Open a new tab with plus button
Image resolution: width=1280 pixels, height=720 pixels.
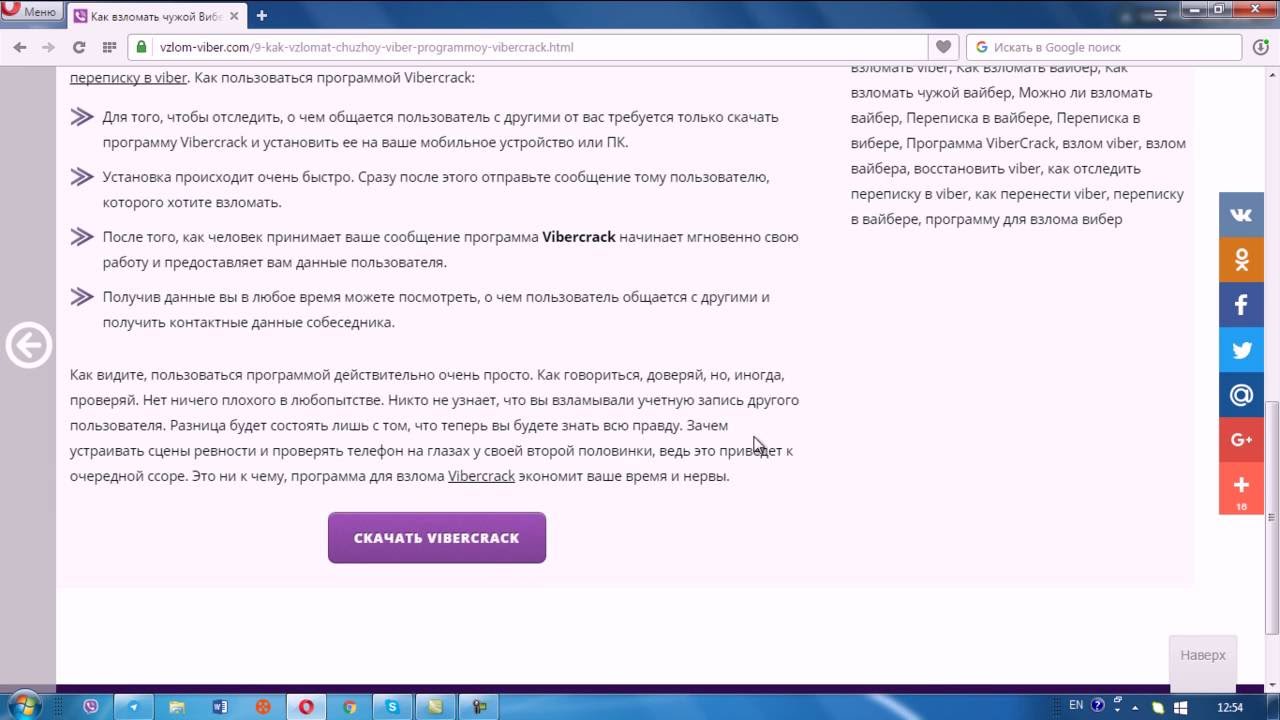[x=262, y=15]
